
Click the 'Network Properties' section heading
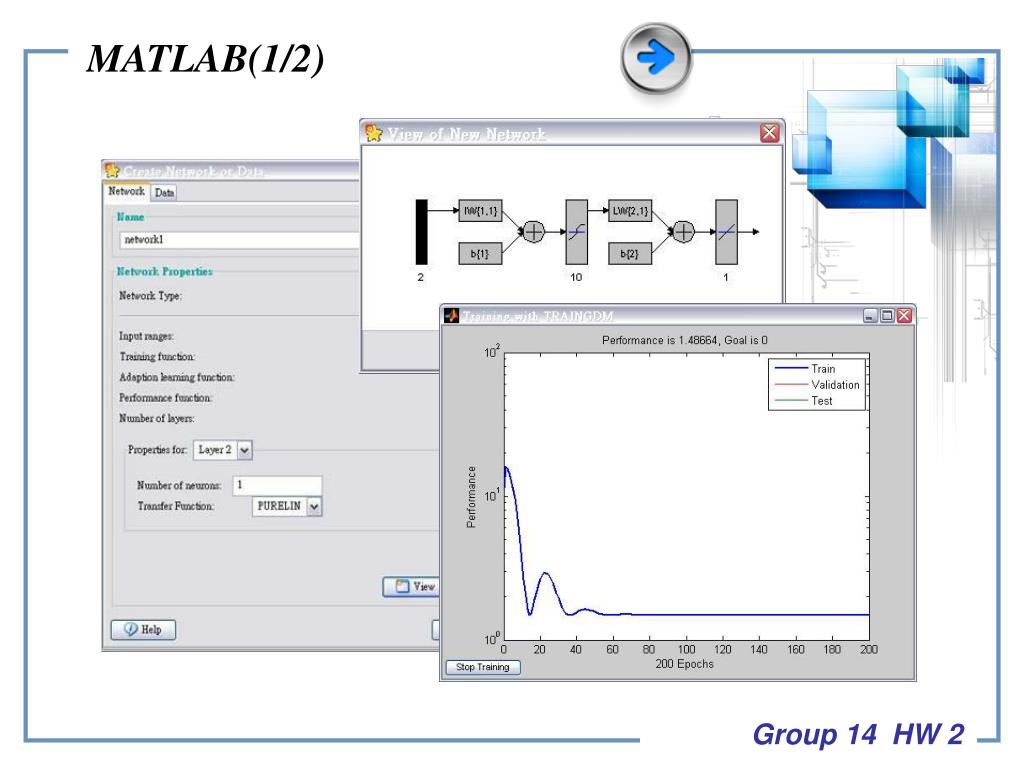tap(165, 272)
